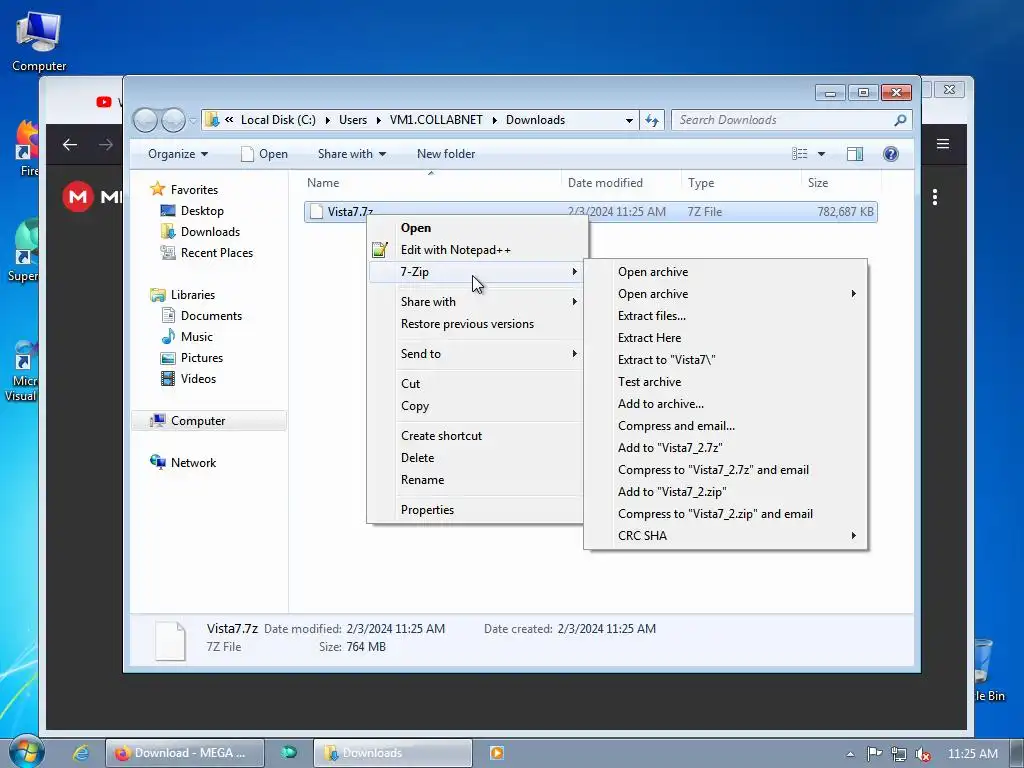The width and height of the screenshot is (1024, 768).
Task: Click the Forward navigation arrow in Explorer
Action: [173, 120]
